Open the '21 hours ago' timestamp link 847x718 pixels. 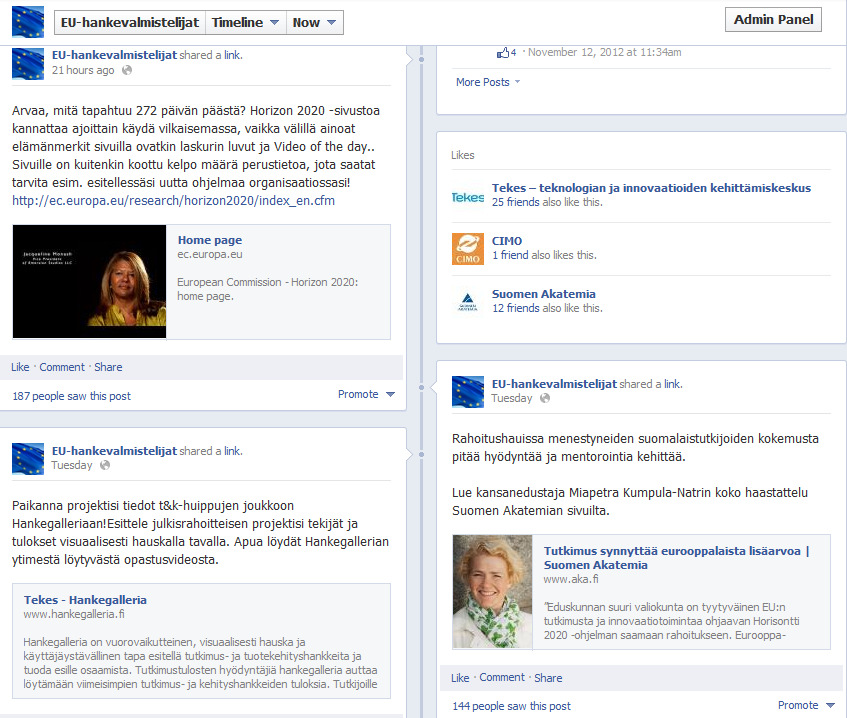tap(83, 70)
